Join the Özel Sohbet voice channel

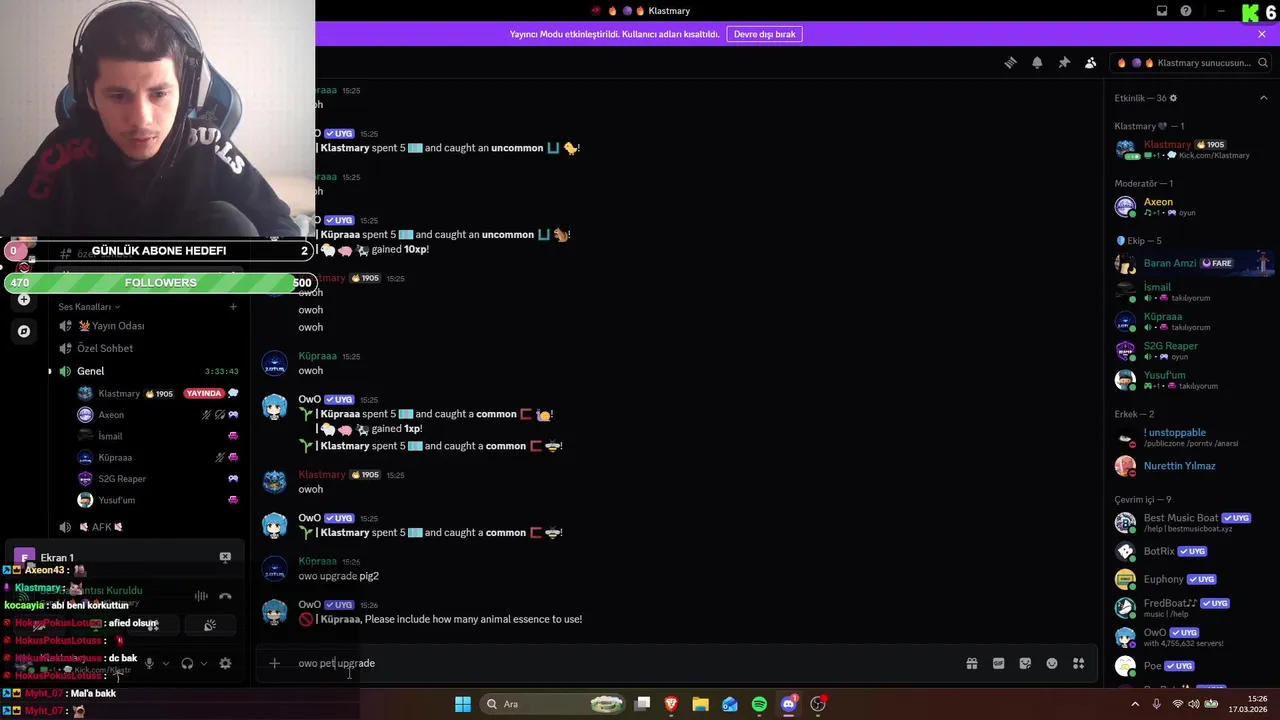tap(148, 348)
